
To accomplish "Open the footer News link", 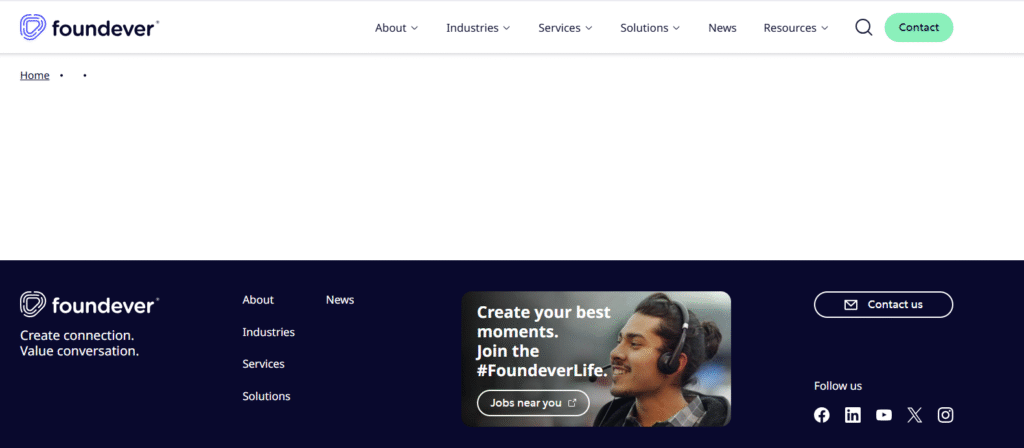I will (x=340, y=300).
